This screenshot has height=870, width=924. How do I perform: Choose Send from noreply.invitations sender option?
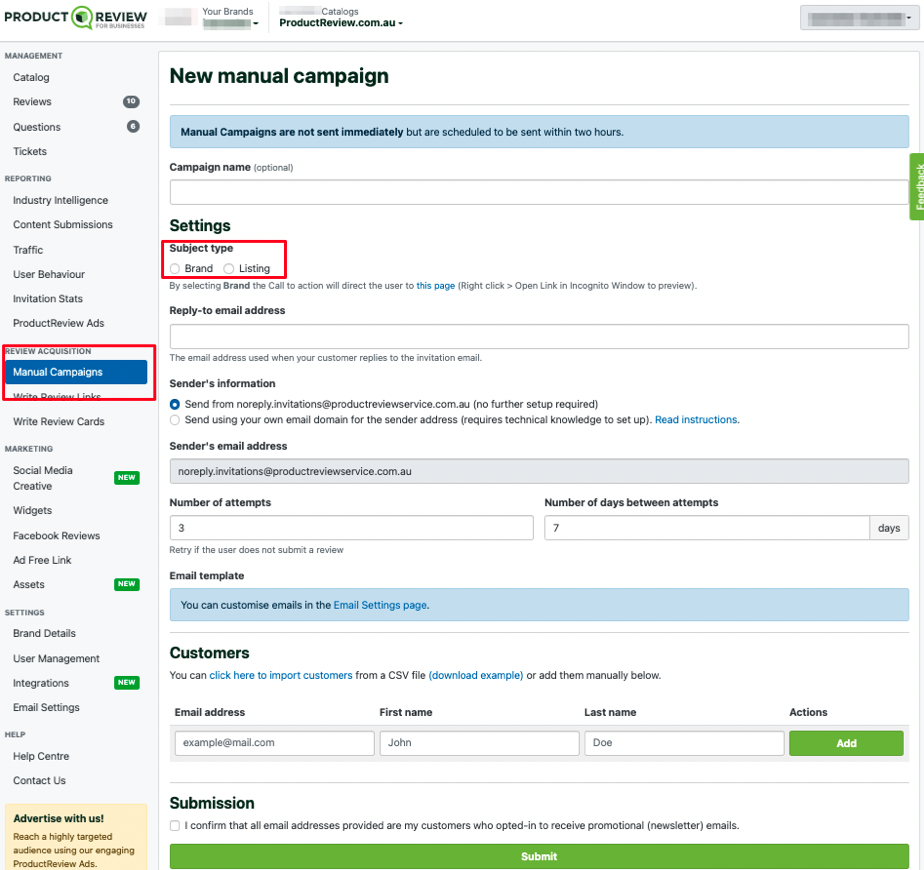pos(175,404)
